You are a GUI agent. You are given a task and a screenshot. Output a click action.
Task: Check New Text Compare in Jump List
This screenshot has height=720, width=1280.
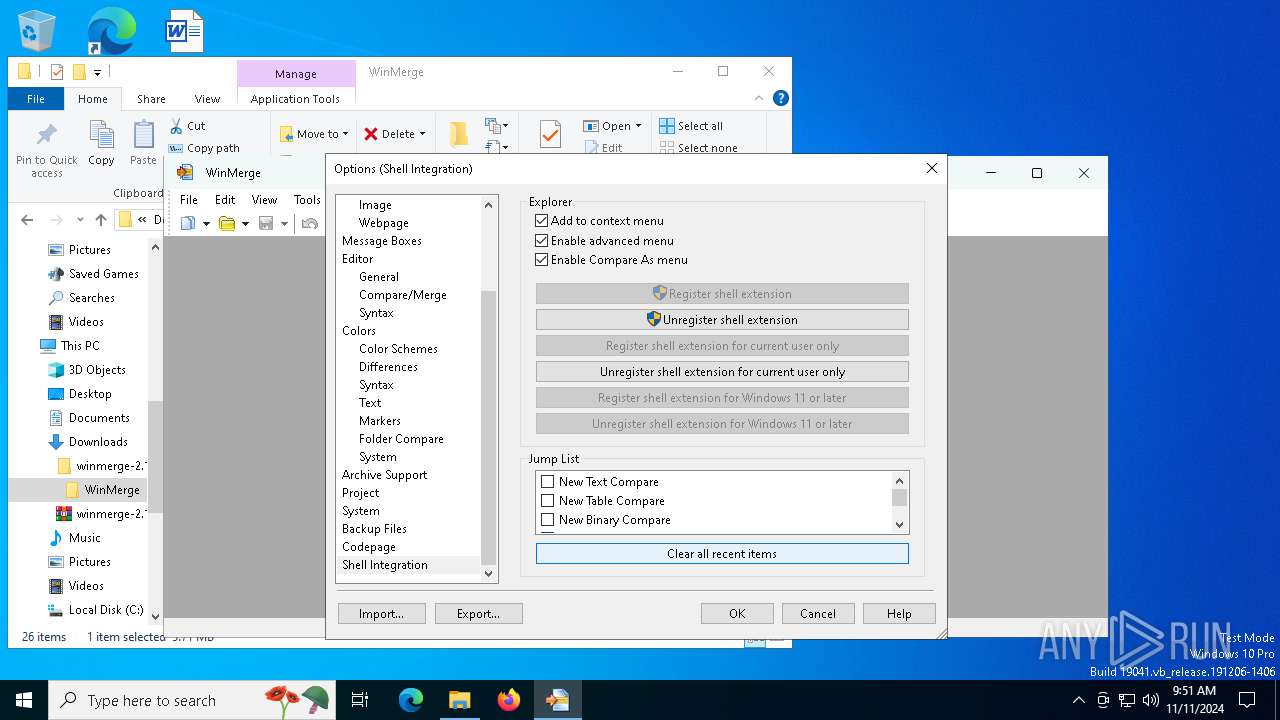[x=547, y=482]
